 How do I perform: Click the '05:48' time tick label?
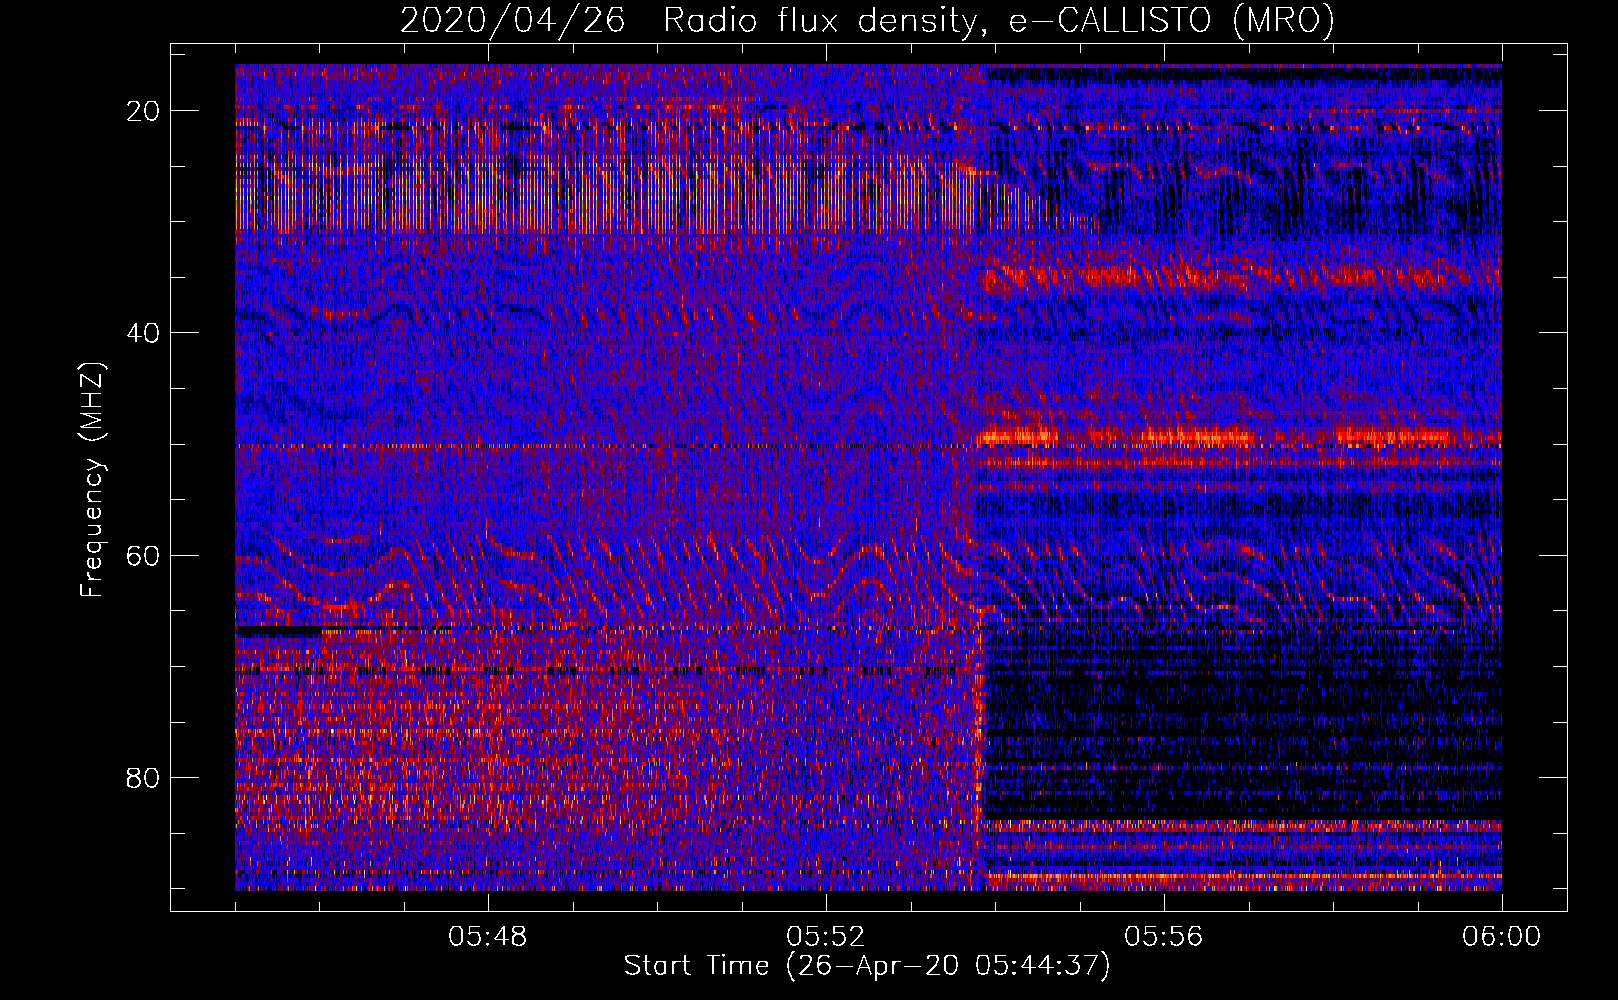488,937
